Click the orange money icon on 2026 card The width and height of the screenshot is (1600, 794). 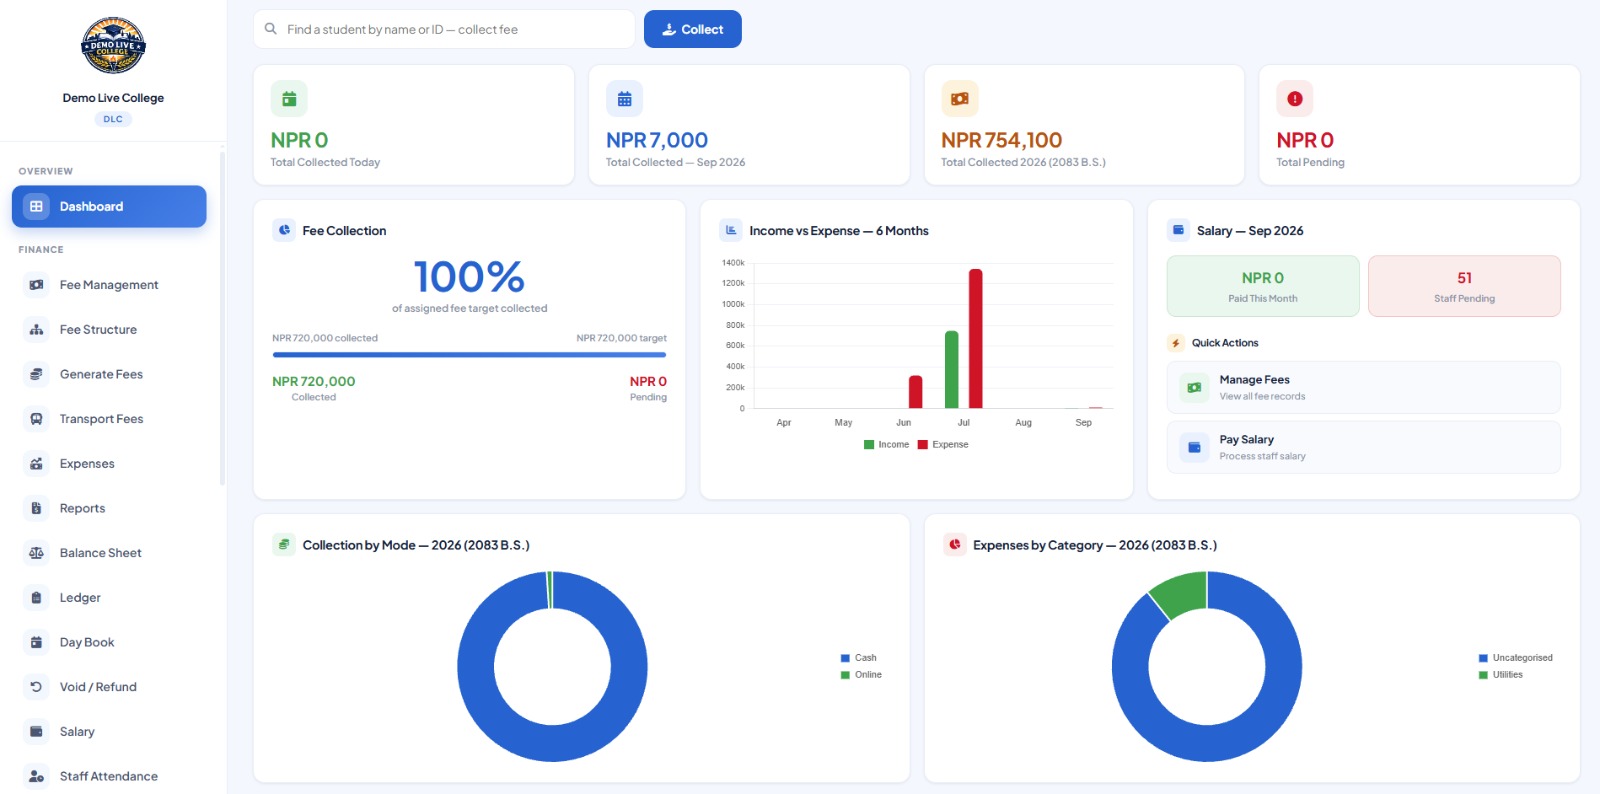(x=959, y=99)
